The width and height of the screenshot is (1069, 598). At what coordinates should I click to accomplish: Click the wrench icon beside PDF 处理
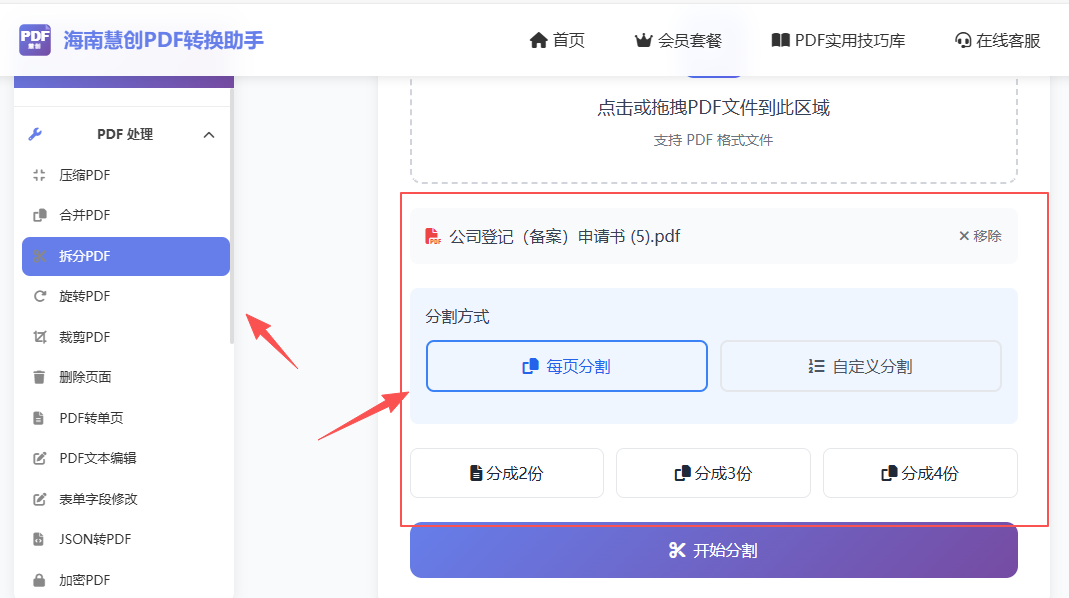(35, 134)
